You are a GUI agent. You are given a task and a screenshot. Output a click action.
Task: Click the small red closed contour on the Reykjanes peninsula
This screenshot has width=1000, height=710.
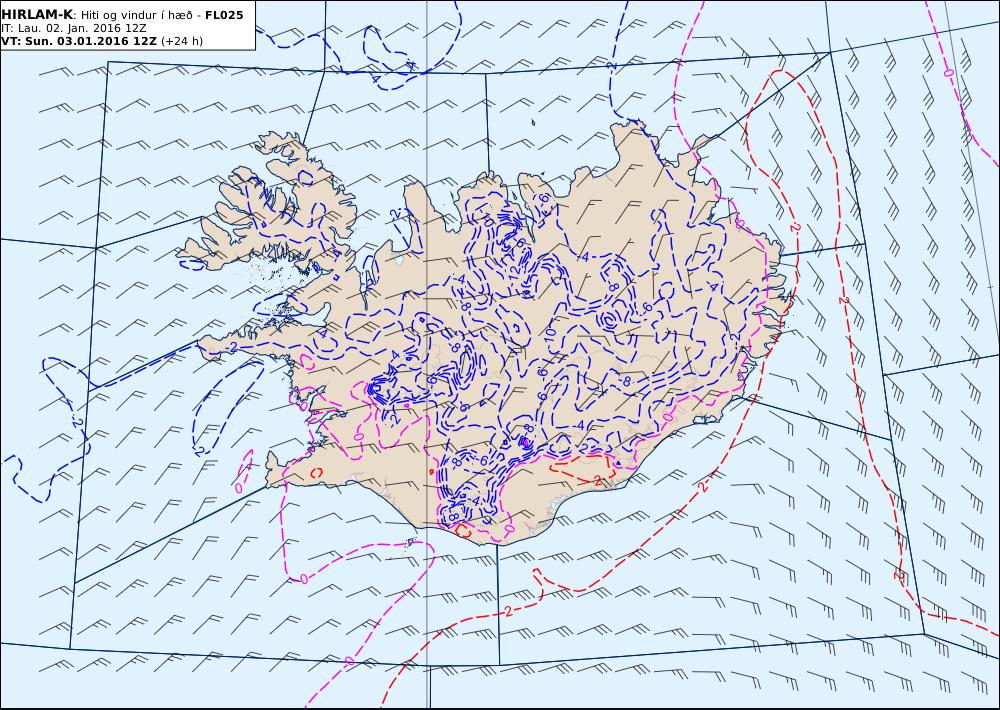coord(316,473)
